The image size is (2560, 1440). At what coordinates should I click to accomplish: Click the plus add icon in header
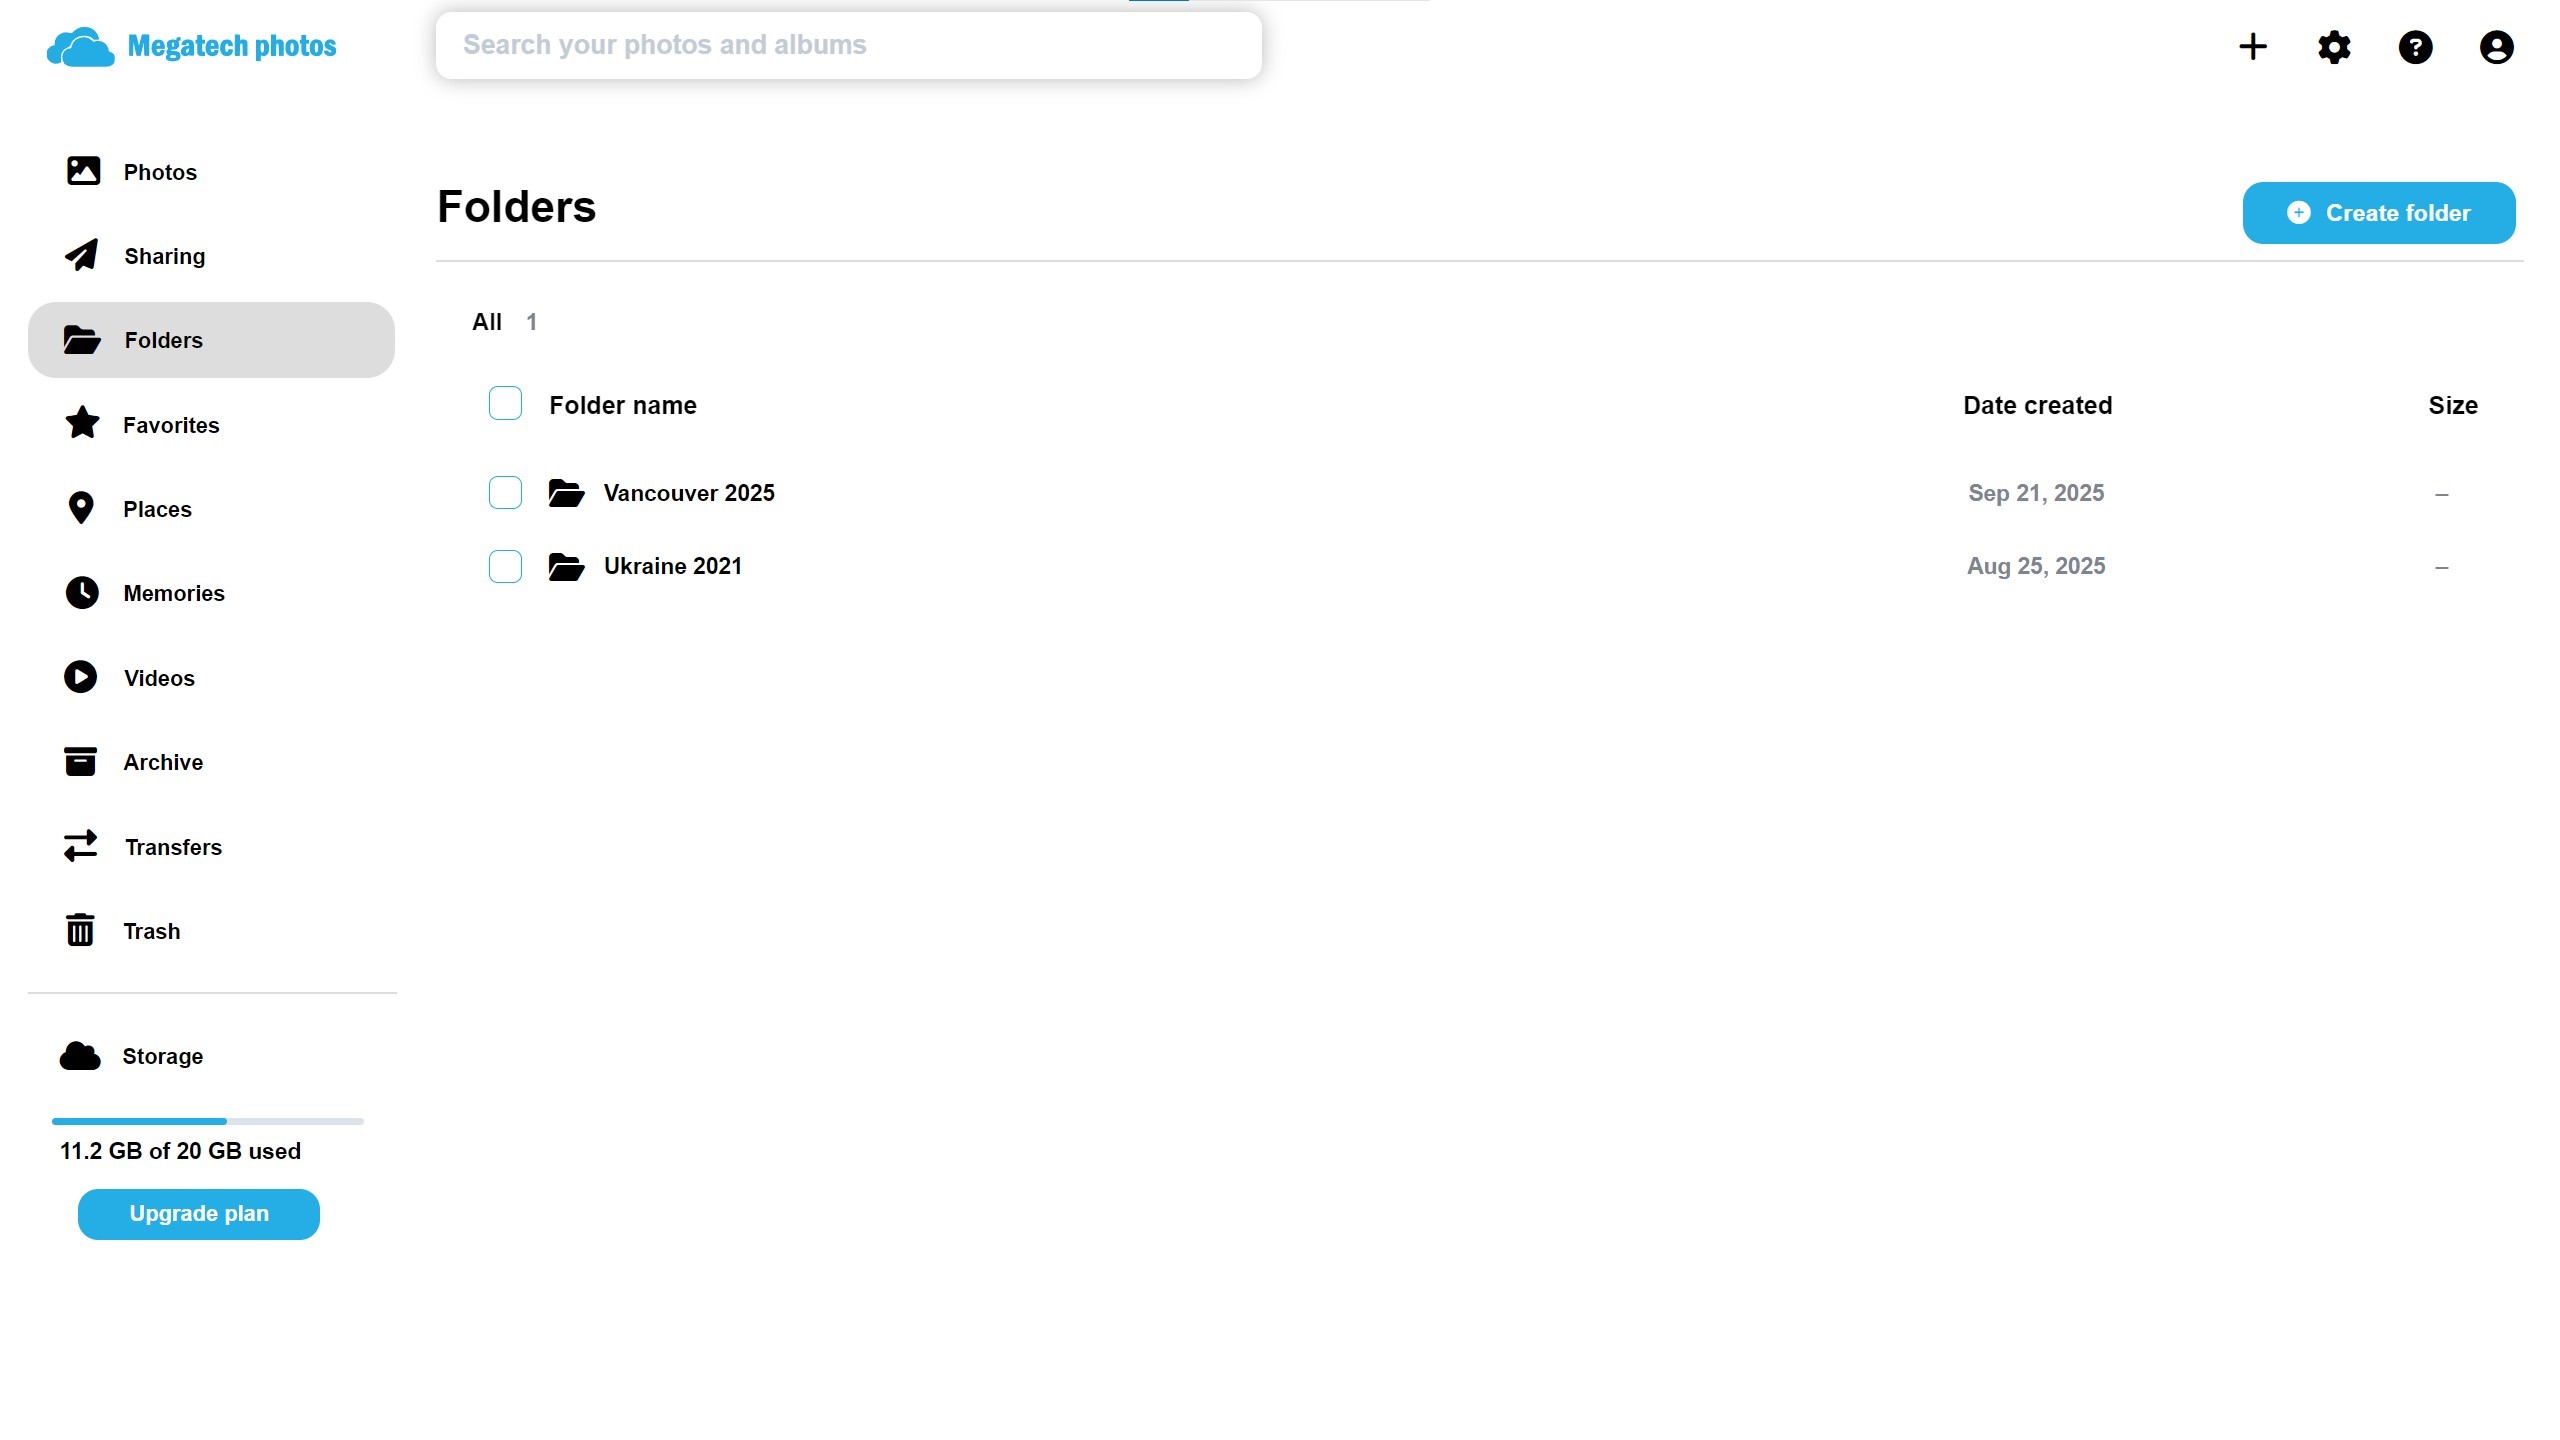[2252, 47]
